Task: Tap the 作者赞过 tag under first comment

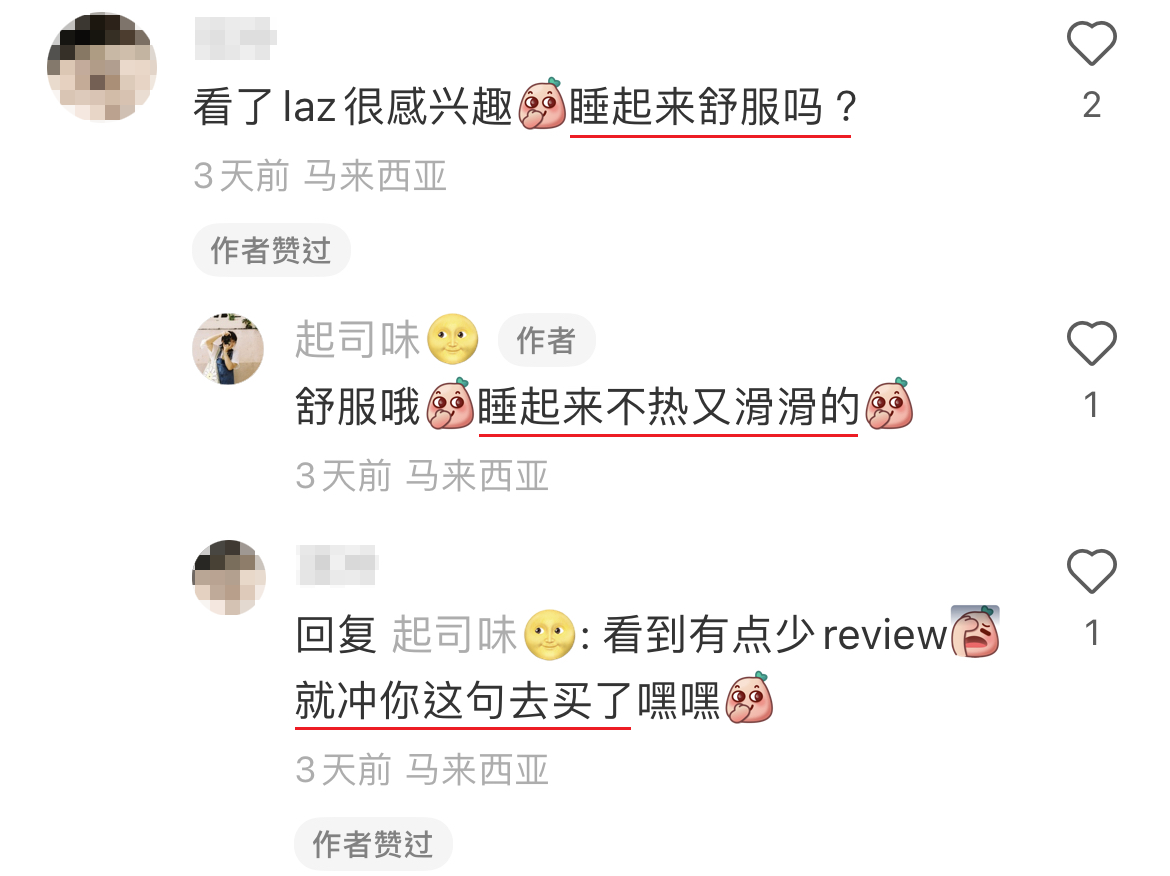Action: [271, 250]
